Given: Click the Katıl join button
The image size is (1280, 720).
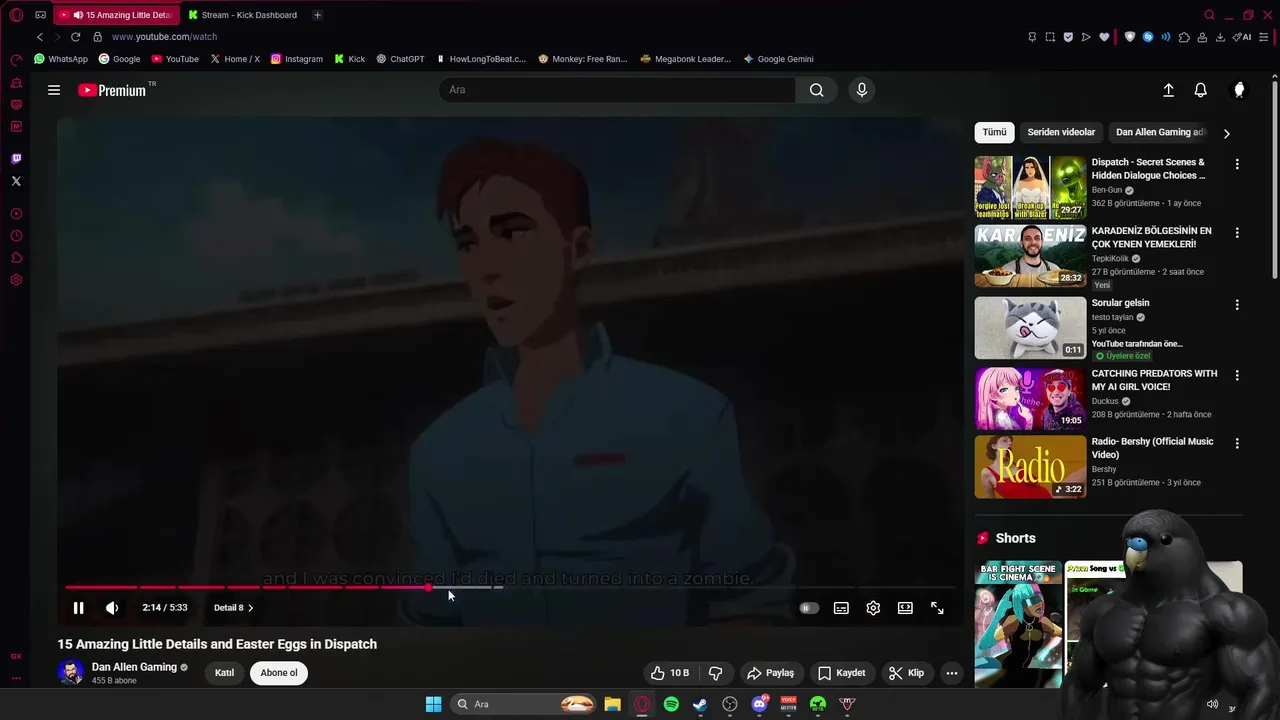Looking at the screenshot, I should coord(225,673).
